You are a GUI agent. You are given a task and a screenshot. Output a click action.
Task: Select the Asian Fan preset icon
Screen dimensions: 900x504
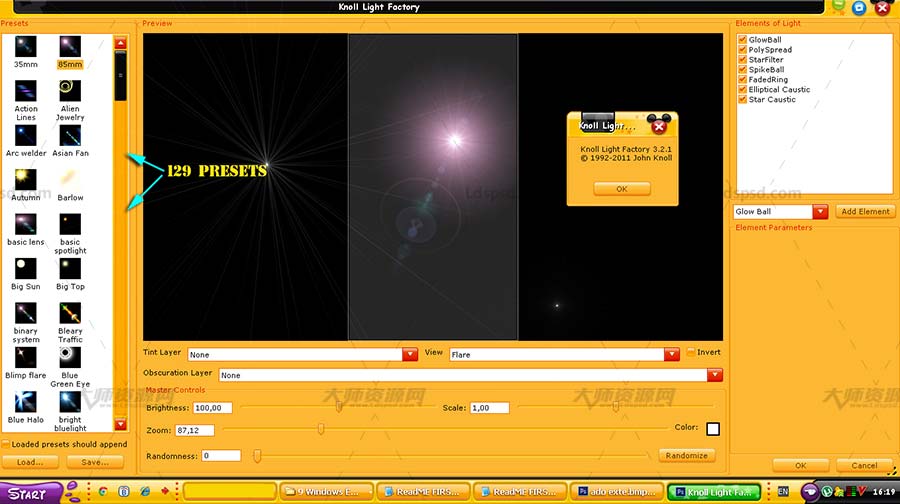[70, 136]
